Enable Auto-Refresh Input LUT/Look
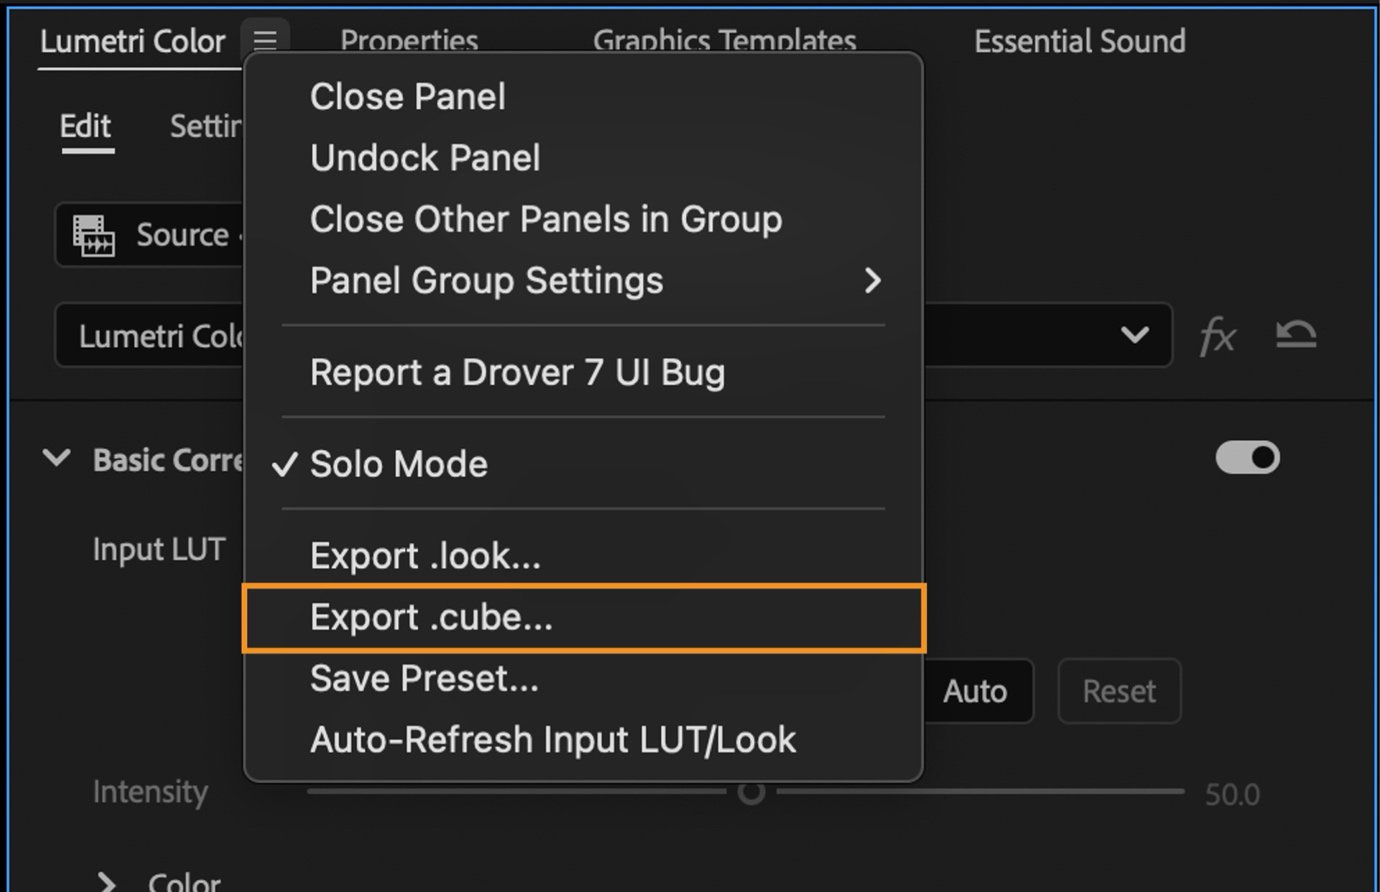 553,739
